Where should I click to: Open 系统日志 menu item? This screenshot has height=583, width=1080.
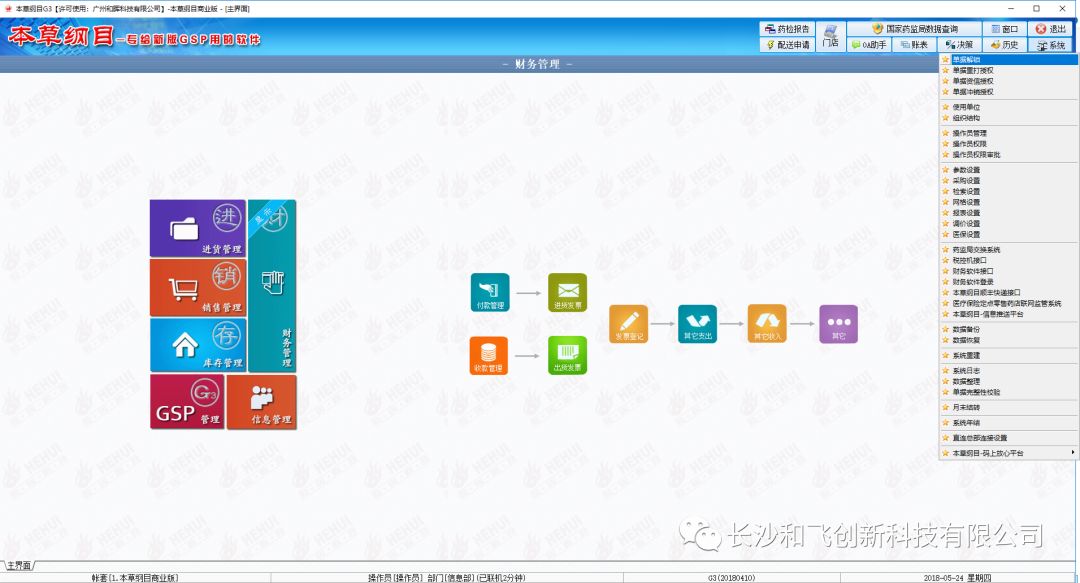[x=1008, y=371]
